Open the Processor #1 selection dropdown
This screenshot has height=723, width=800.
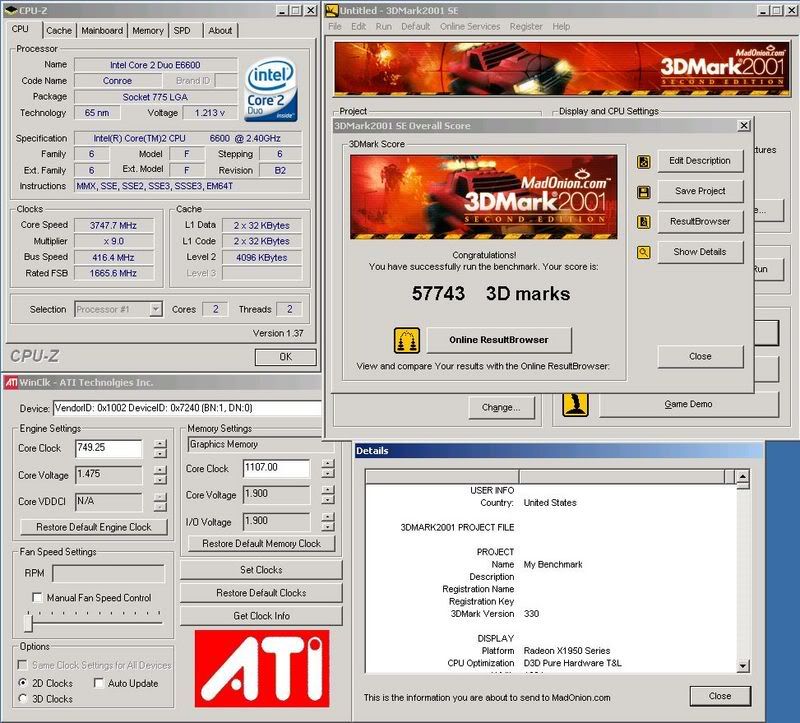[156, 309]
